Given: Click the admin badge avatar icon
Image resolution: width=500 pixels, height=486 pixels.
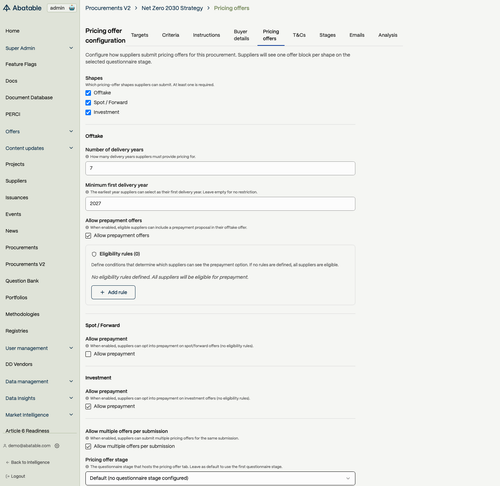Looking at the screenshot, I should coord(72,8).
